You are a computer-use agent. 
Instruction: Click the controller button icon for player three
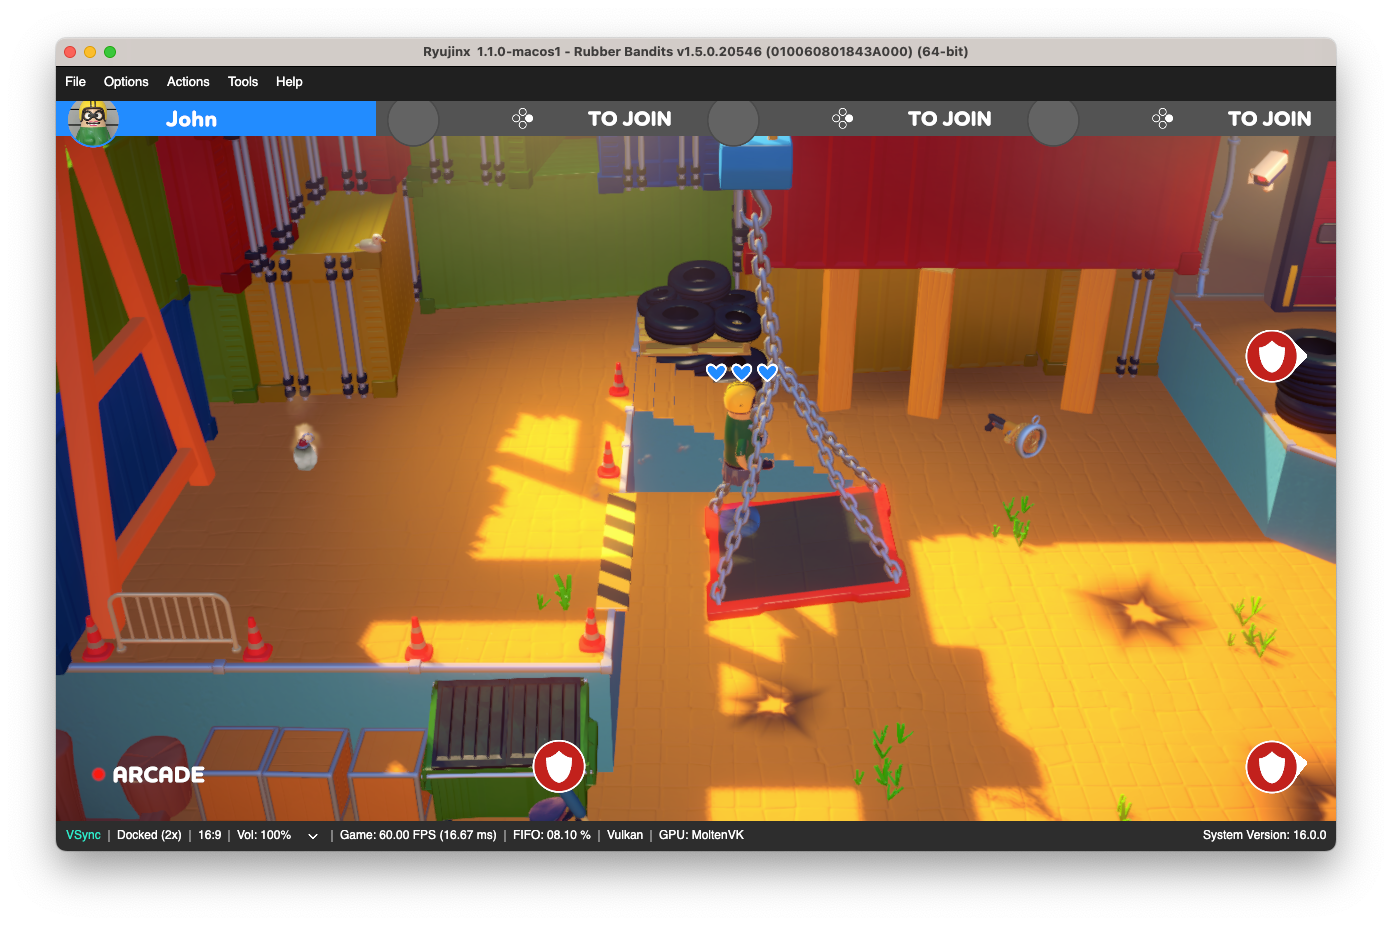click(842, 119)
